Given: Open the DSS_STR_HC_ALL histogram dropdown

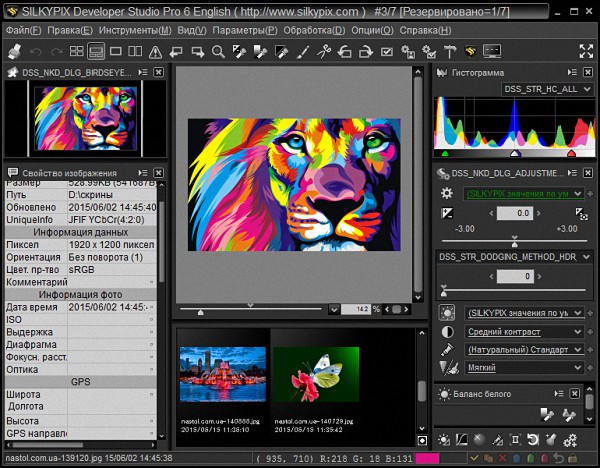Looking at the screenshot, I should click(x=547, y=89).
